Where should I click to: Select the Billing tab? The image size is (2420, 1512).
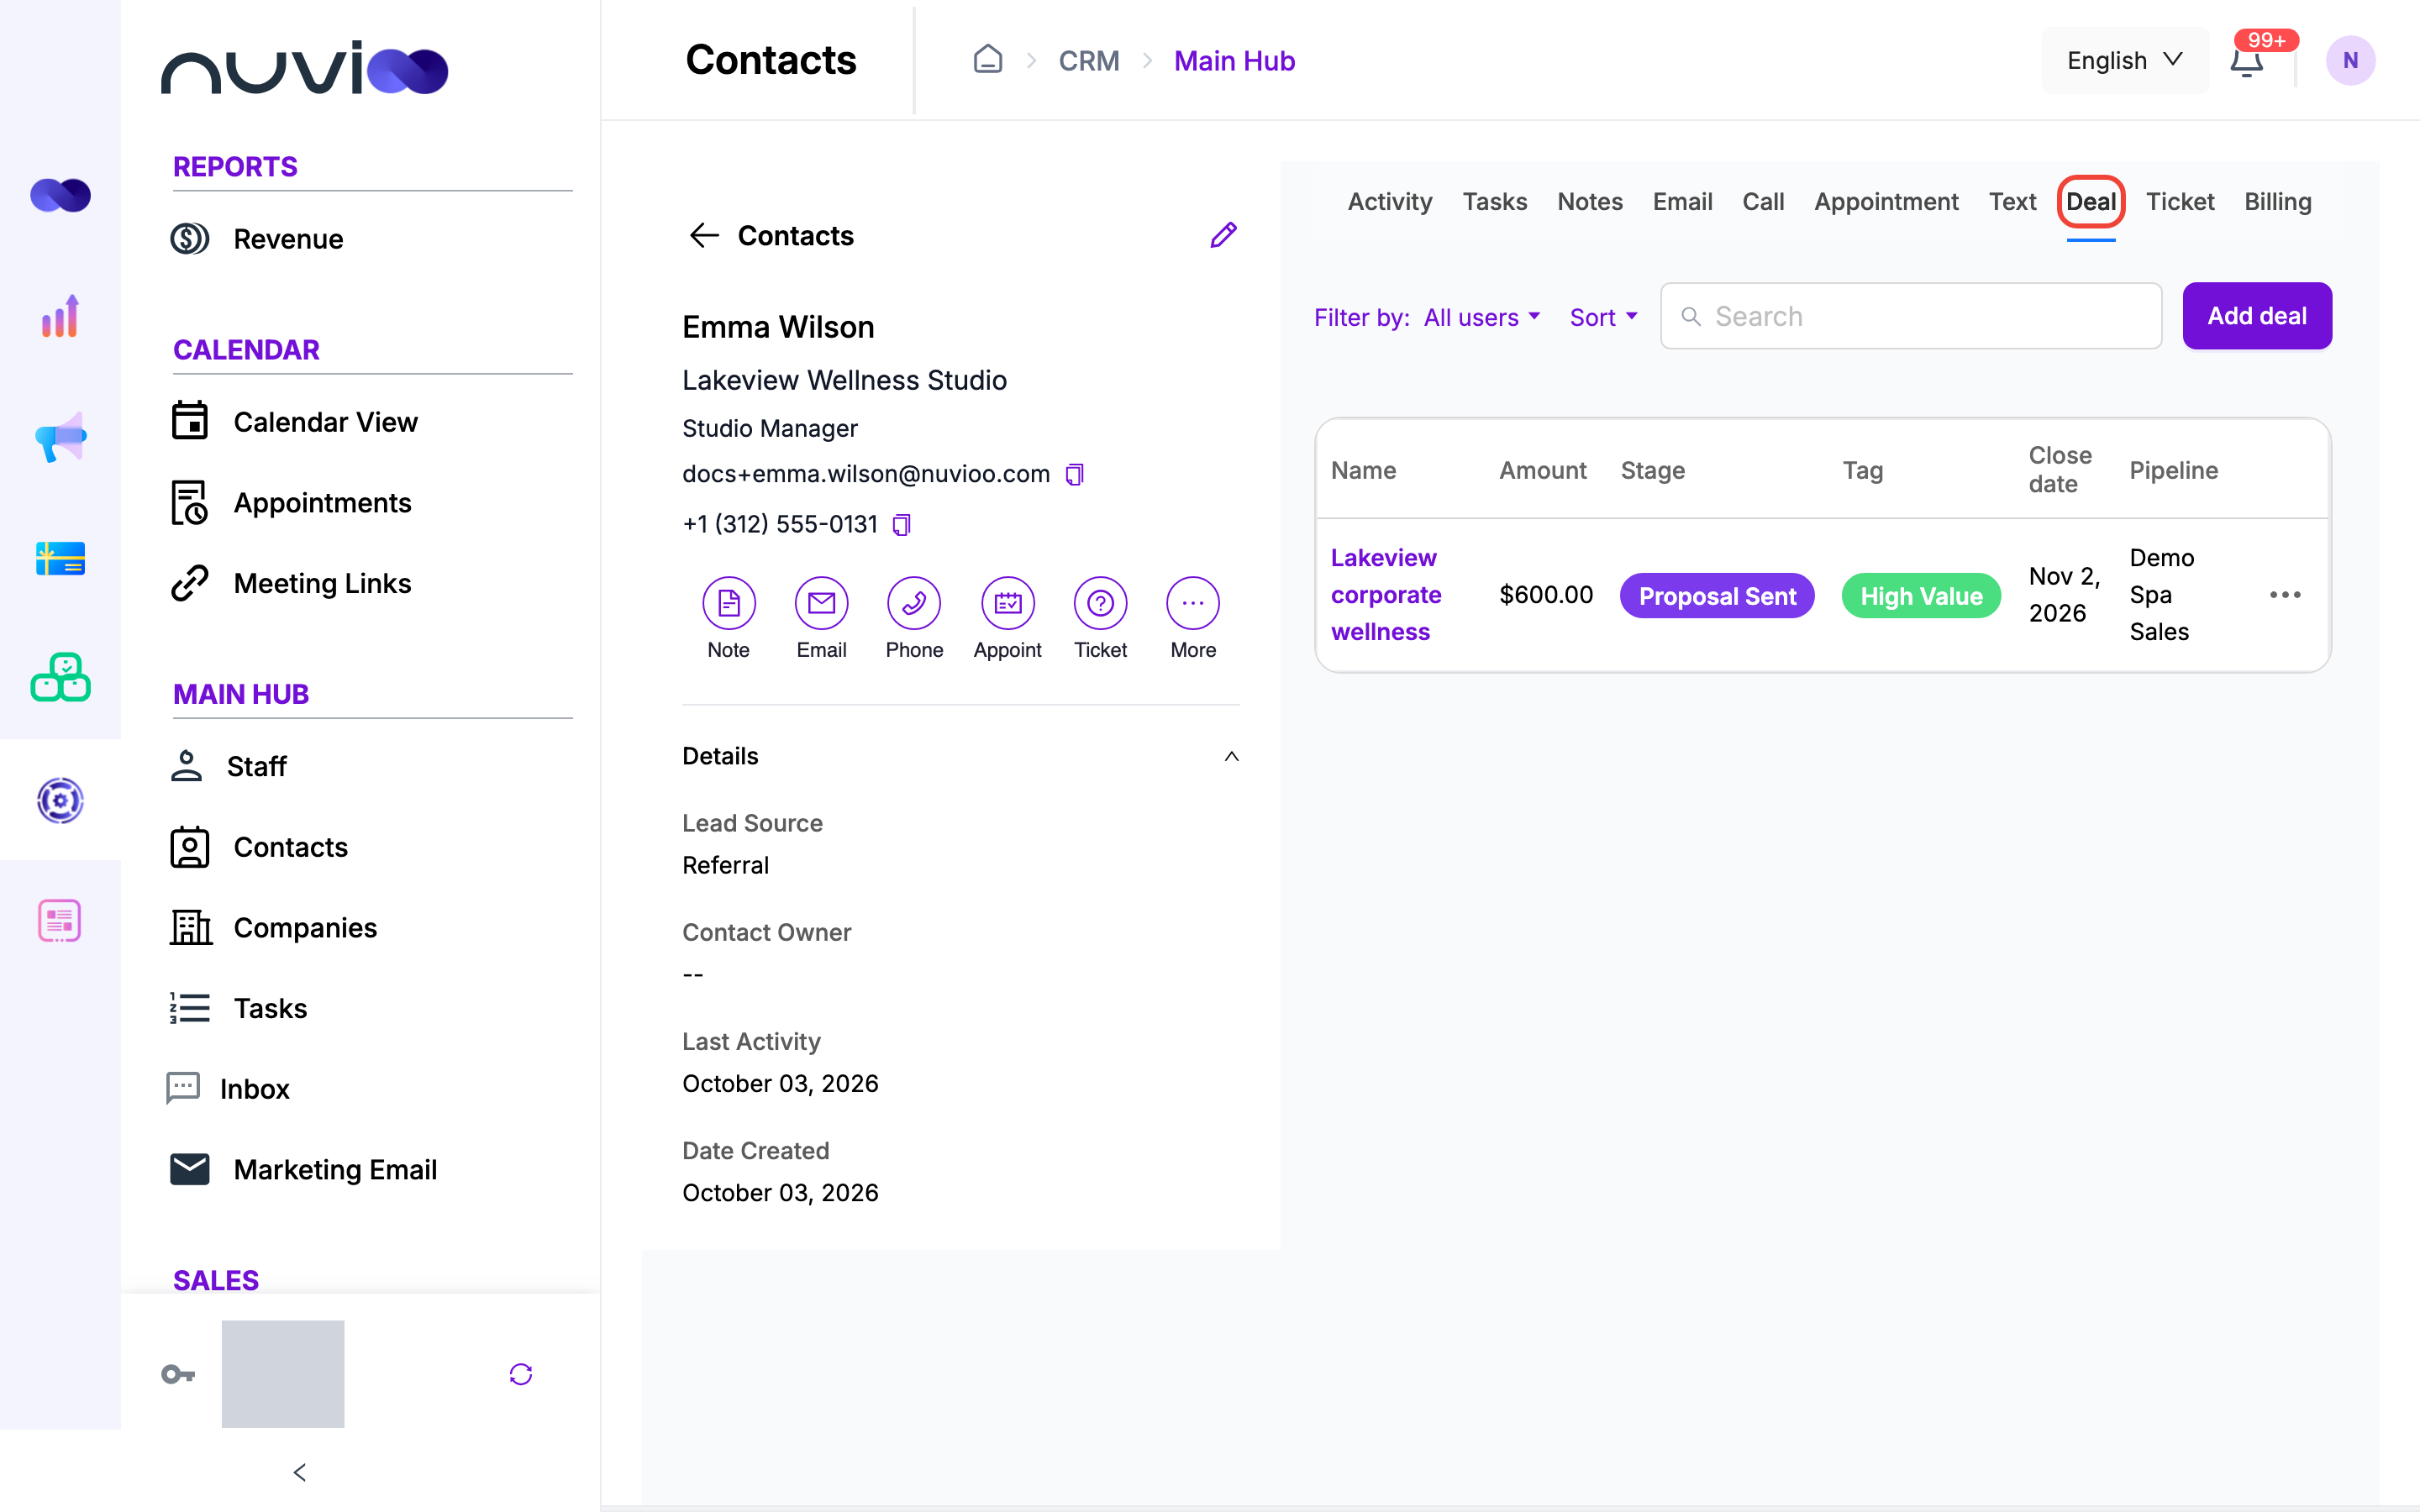point(2277,202)
